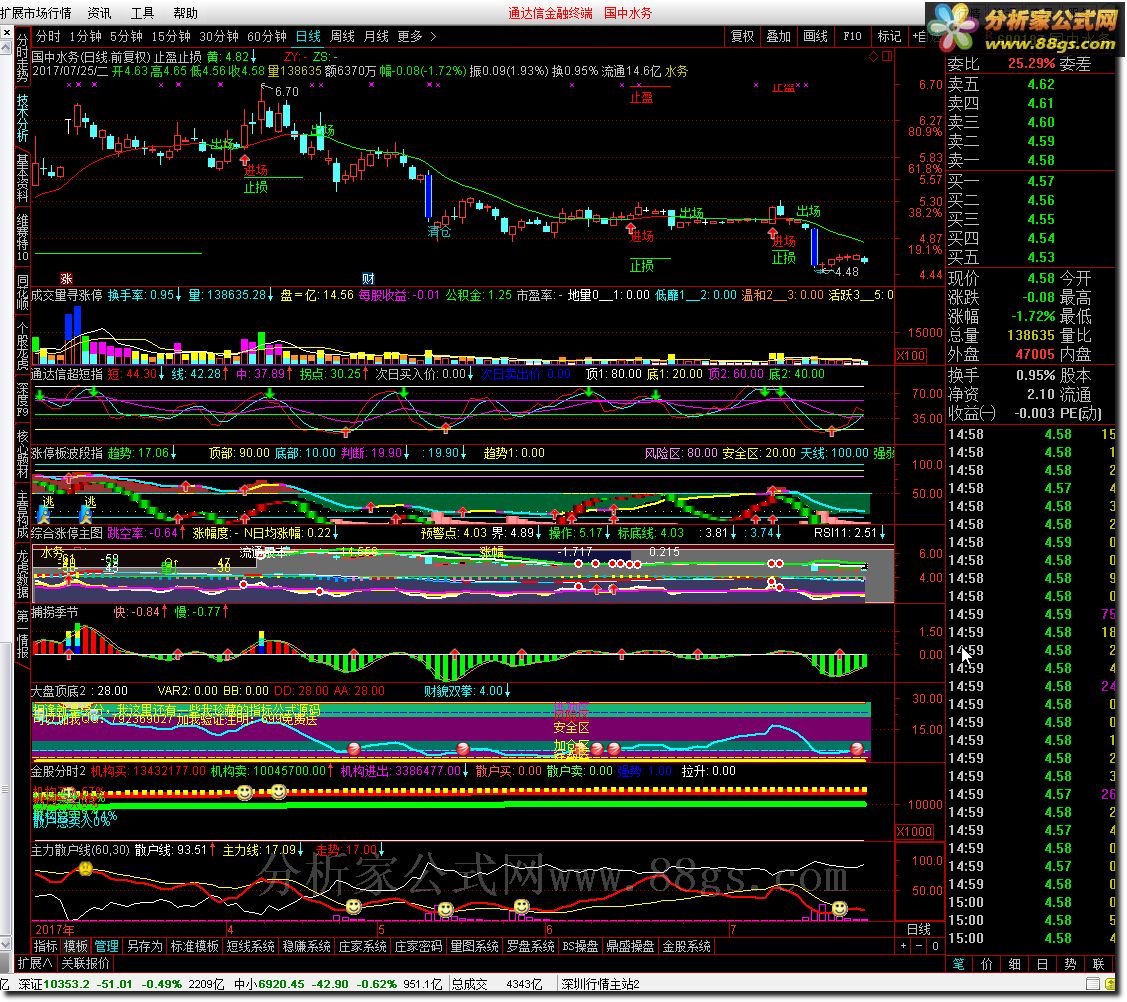The height and width of the screenshot is (1002, 1127).
Task: Click 深圳行情主站2 server status
Action: (x=600, y=984)
